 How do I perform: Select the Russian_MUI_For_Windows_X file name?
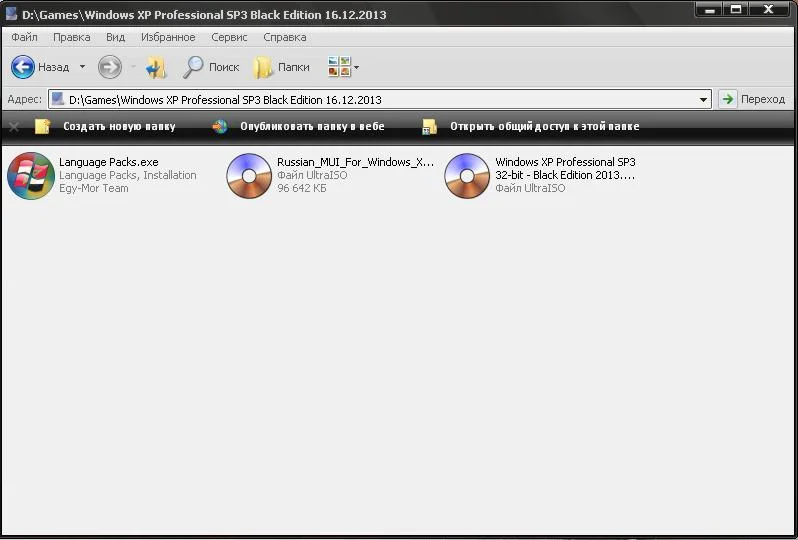point(355,162)
